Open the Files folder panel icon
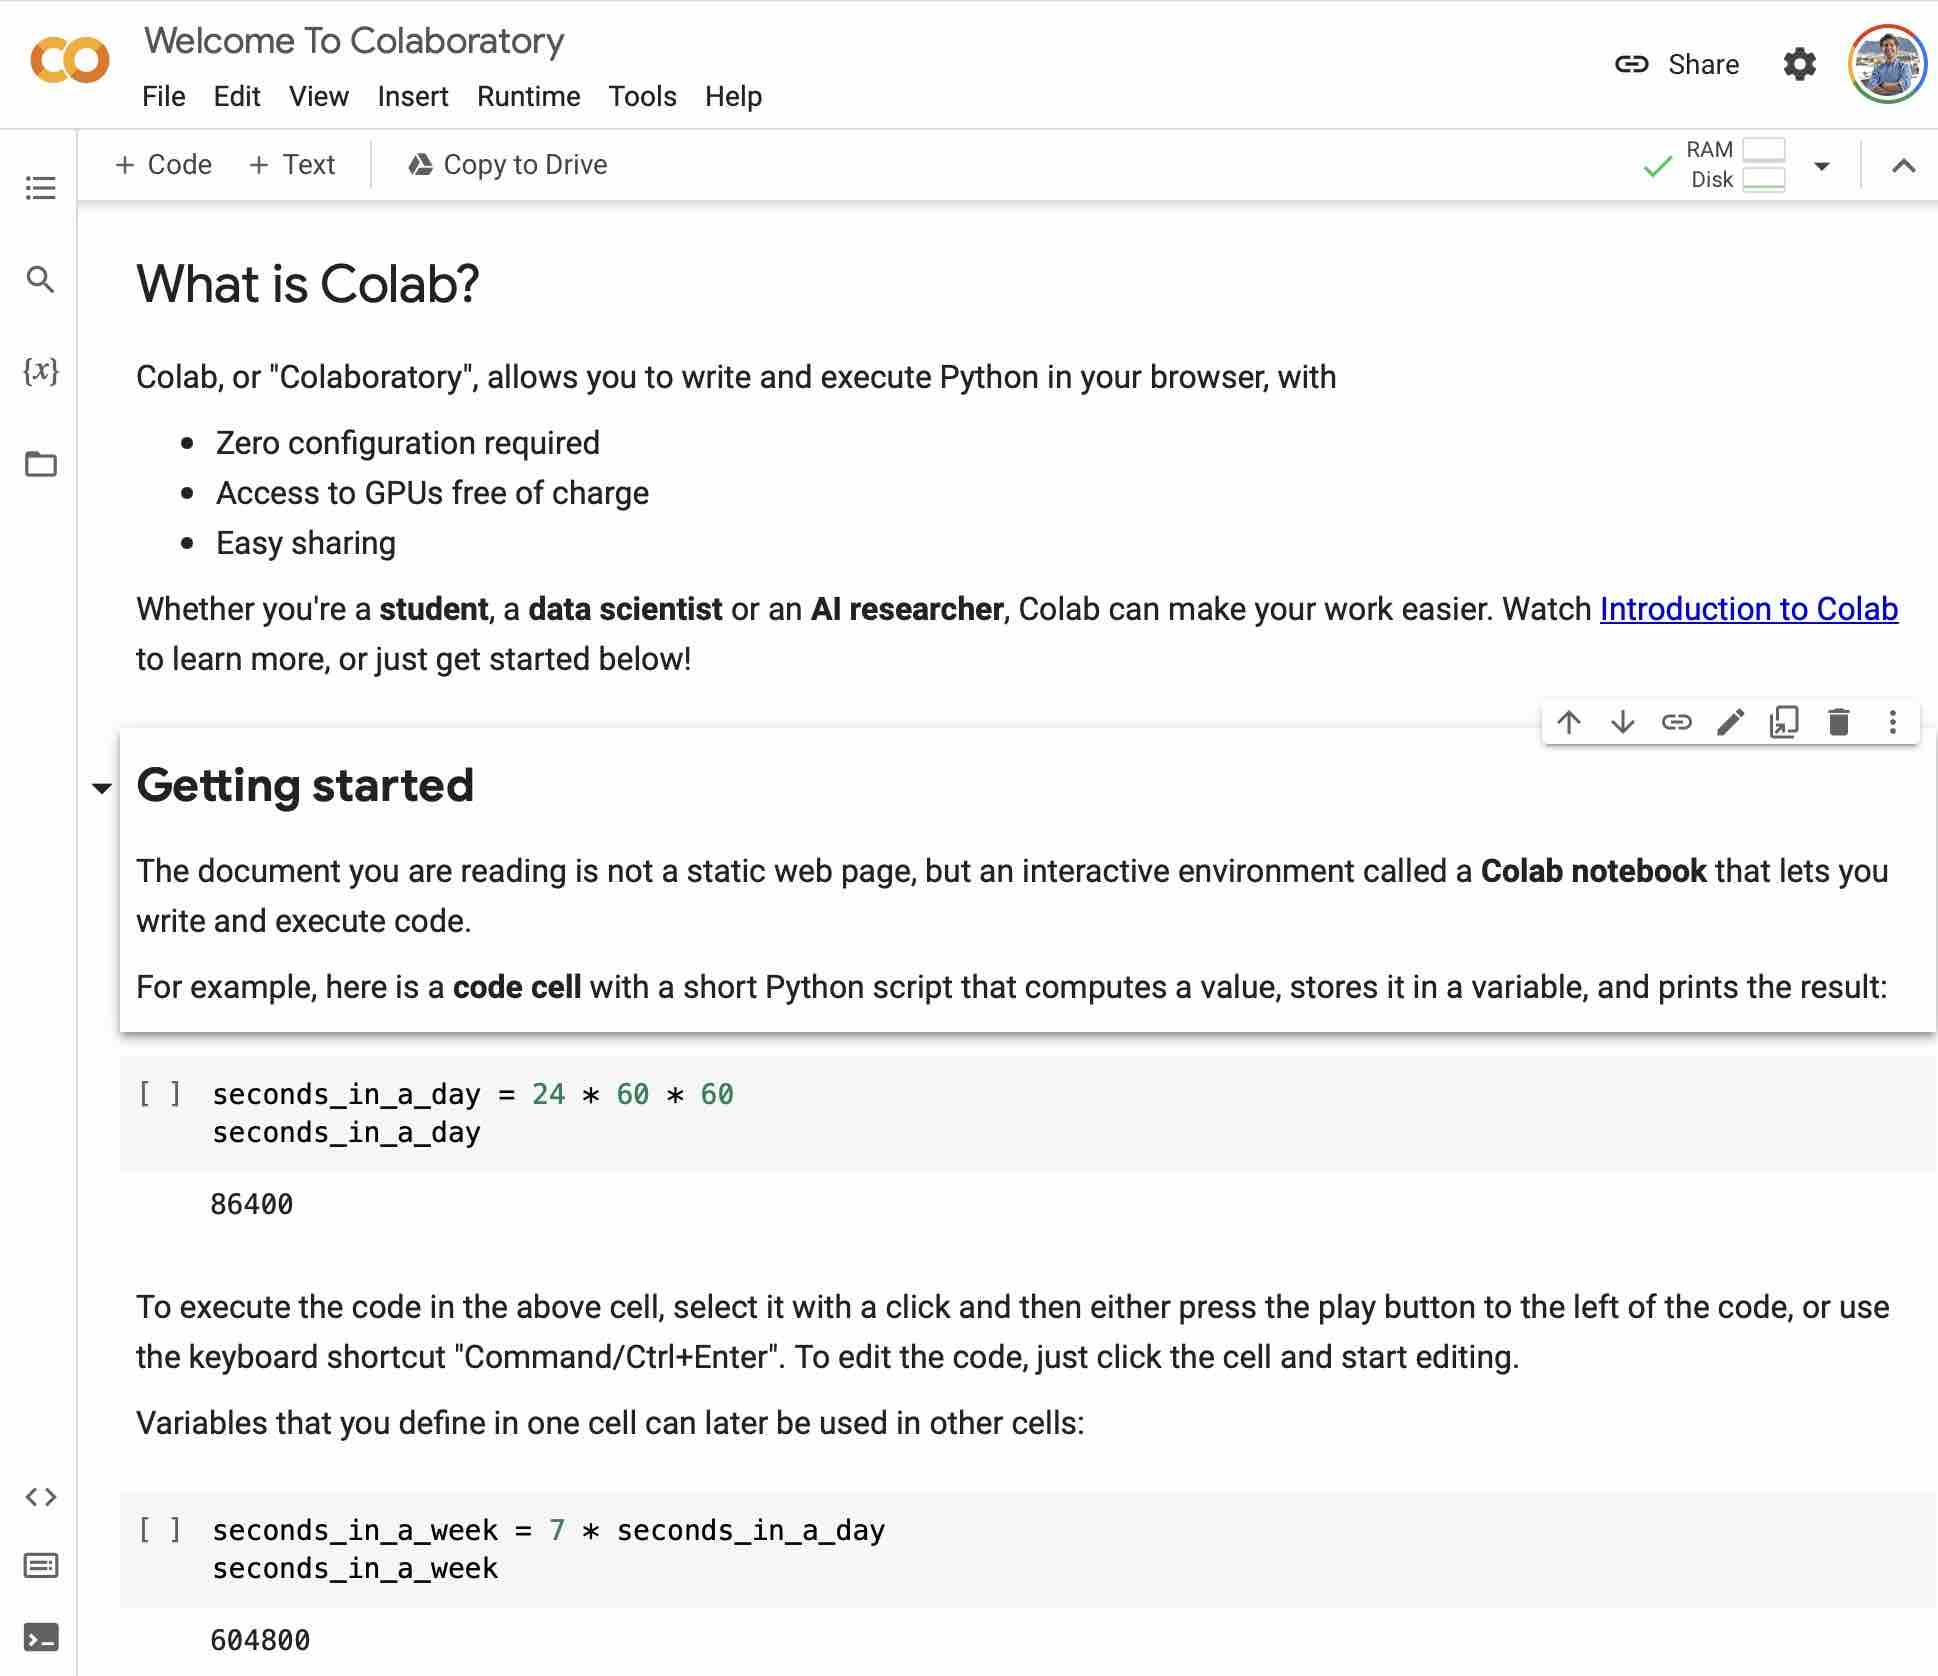 pos(40,464)
